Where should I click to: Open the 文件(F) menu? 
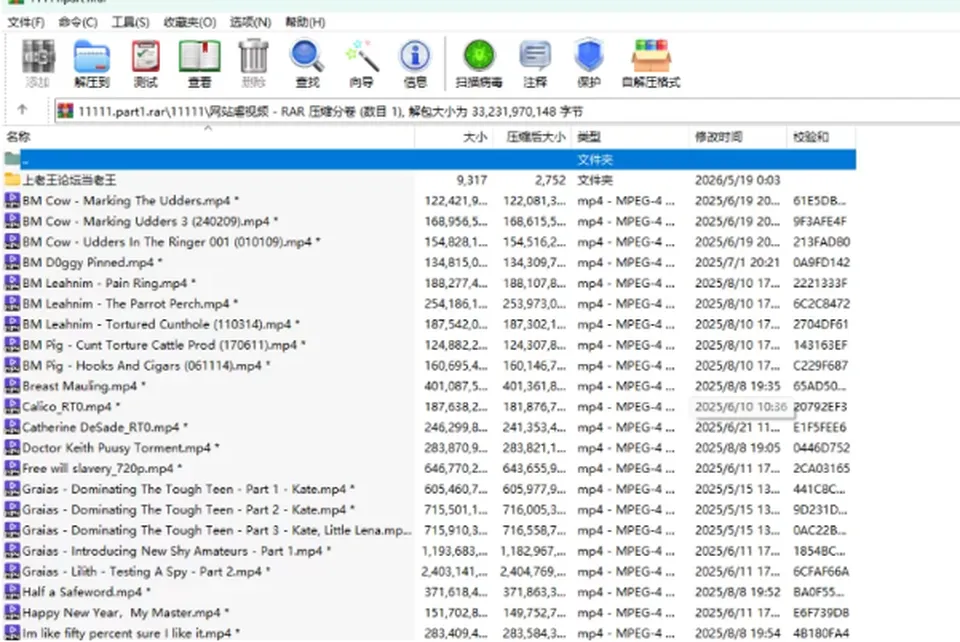pyautogui.click(x=26, y=22)
